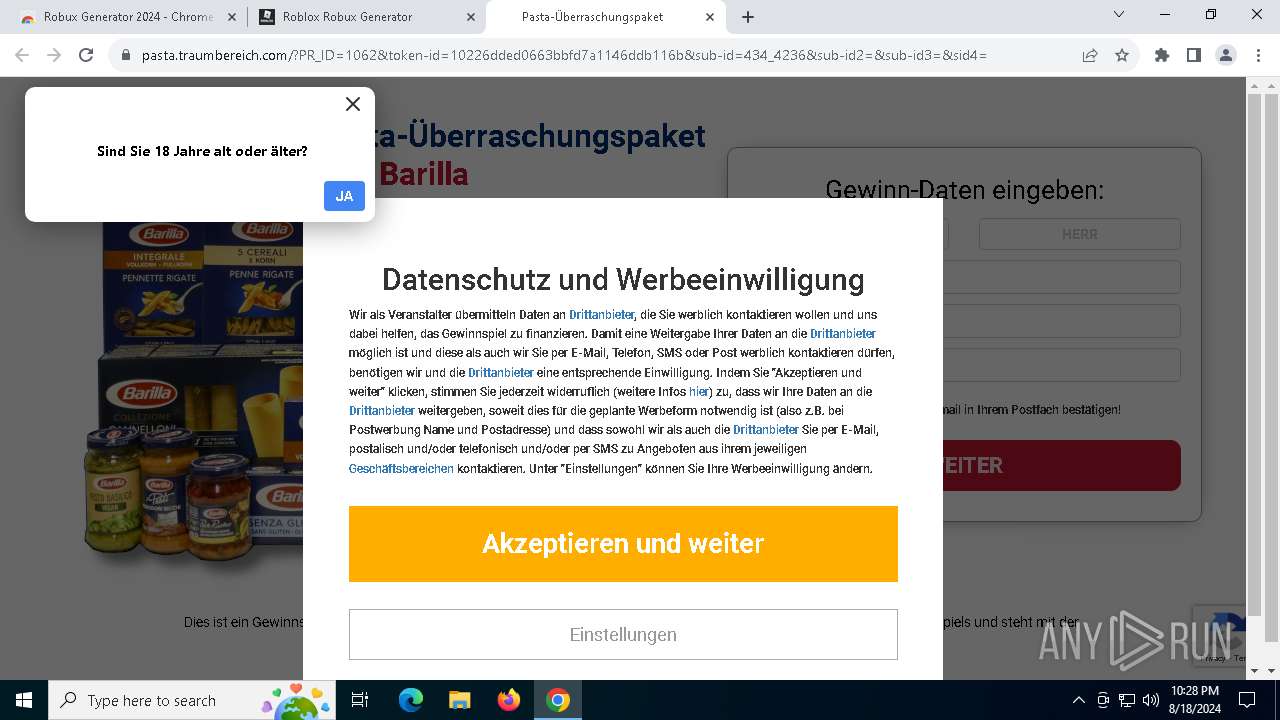Image resolution: width=1280 pixels, height=720 pixels.
Task: Show hidden system tray icons
Action: pyautogui.click(x=1078, y=700)
